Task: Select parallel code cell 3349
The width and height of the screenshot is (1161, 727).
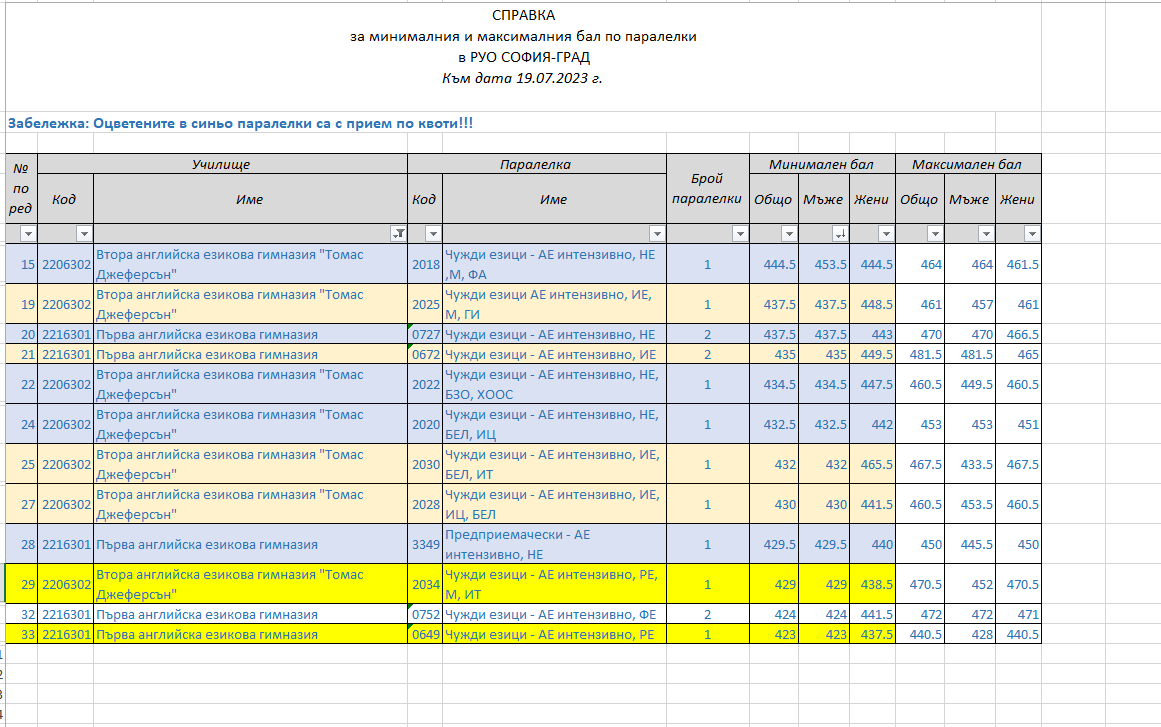Action: [x=424, y=545]
